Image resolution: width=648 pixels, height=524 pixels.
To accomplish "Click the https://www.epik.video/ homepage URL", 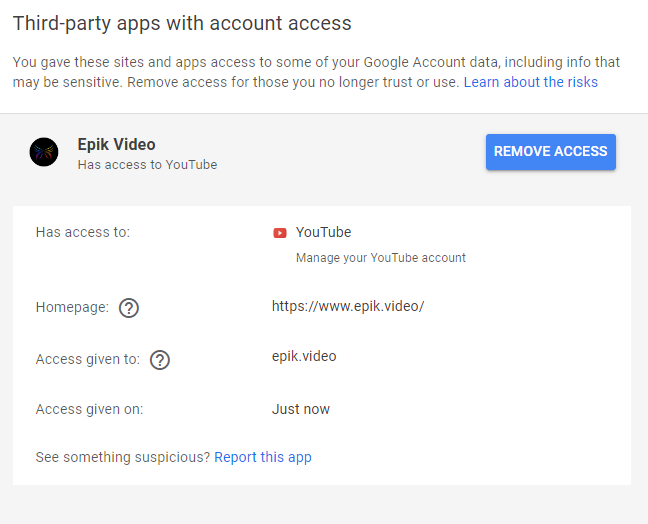I will [348, 306].
